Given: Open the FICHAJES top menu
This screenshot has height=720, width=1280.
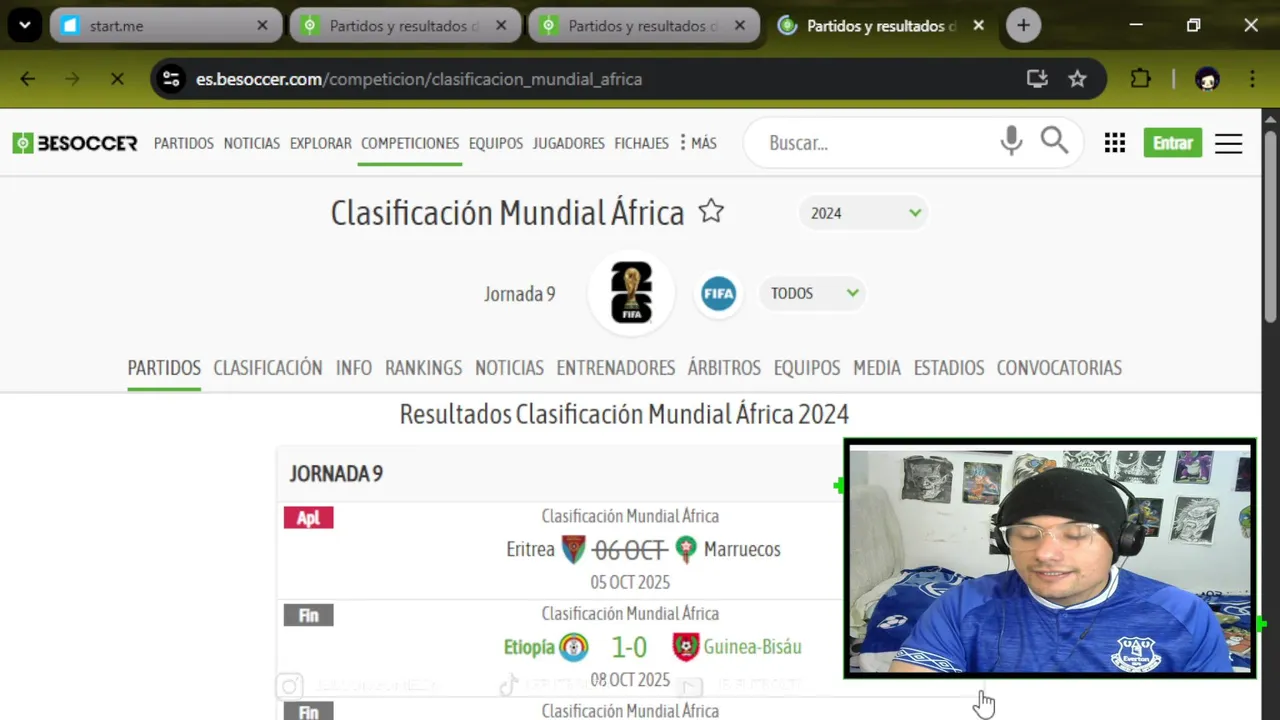Looking at the screenshot, I should point(641,143).
